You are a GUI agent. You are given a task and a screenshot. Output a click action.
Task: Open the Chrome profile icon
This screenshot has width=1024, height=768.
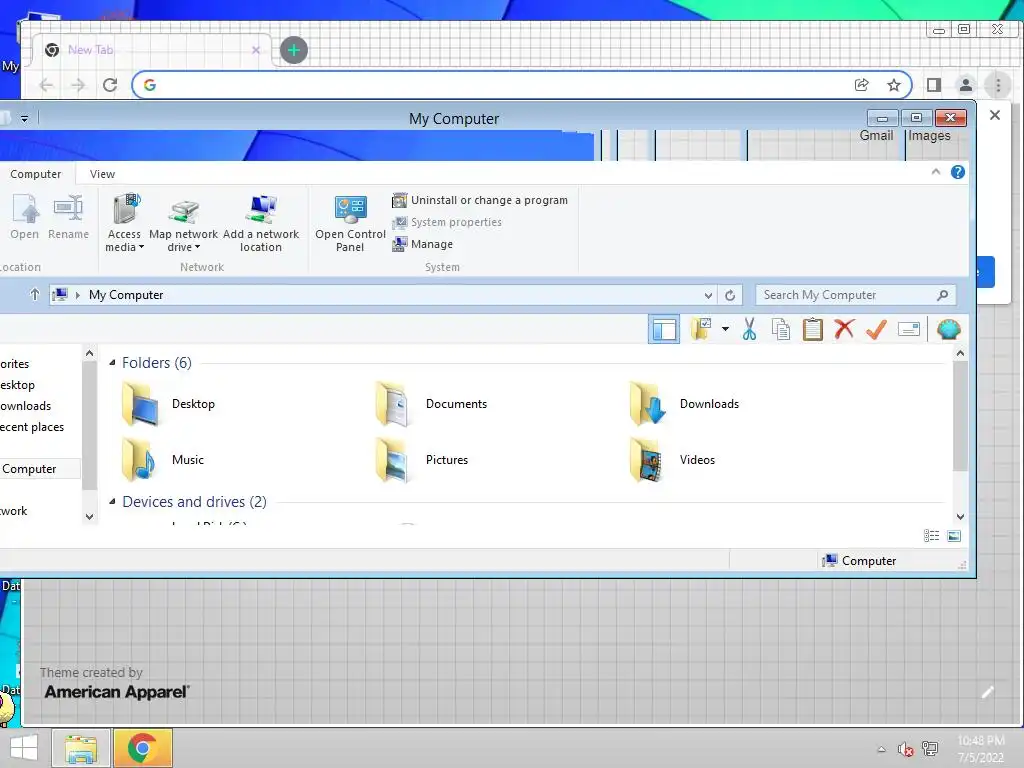pos(965,85)
